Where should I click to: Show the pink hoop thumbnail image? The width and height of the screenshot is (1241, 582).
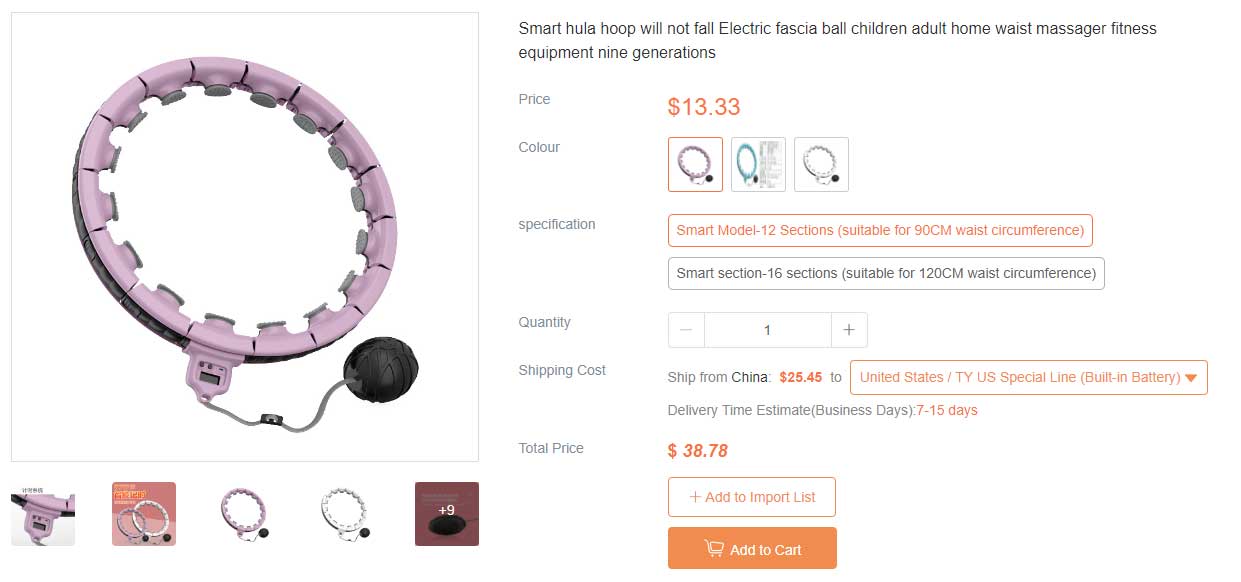pos(245,514)
